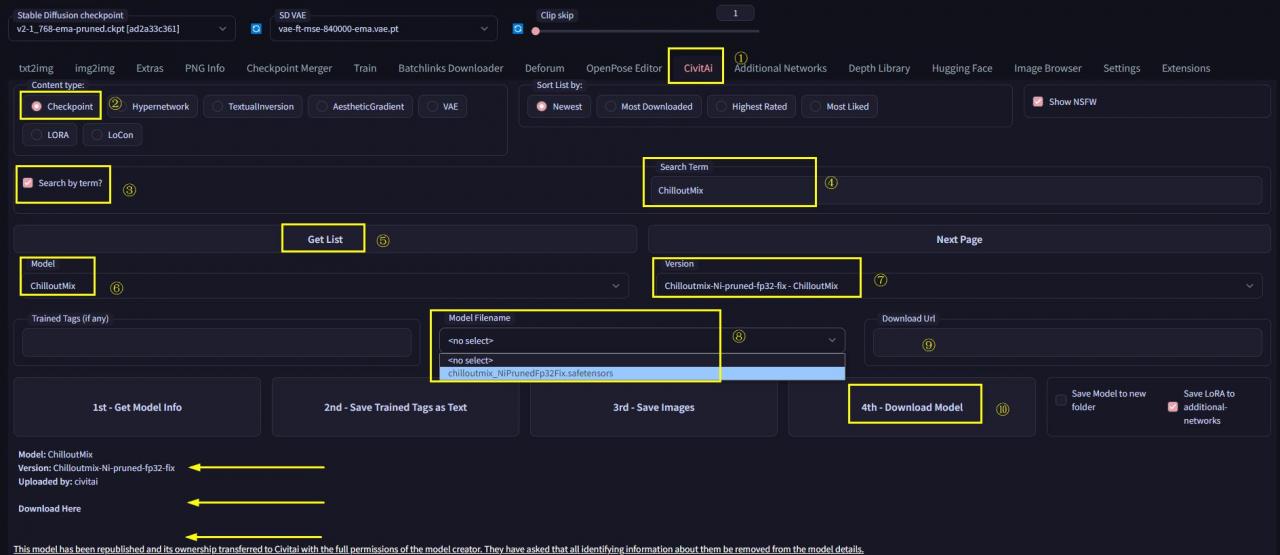The image size is (1280, 555).
Task: Refresh the SD VAE list
Action: (x=518, y=29)
